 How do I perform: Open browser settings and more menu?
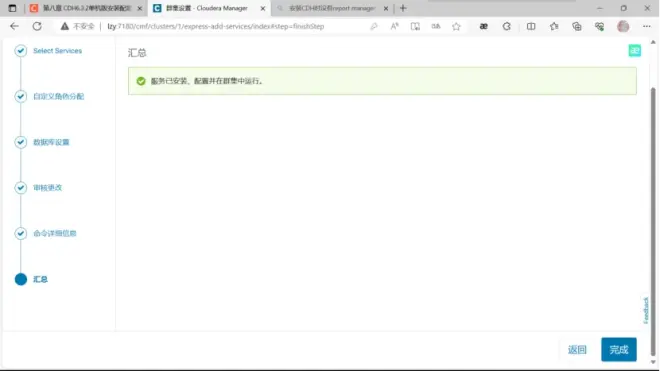[647, 27]
